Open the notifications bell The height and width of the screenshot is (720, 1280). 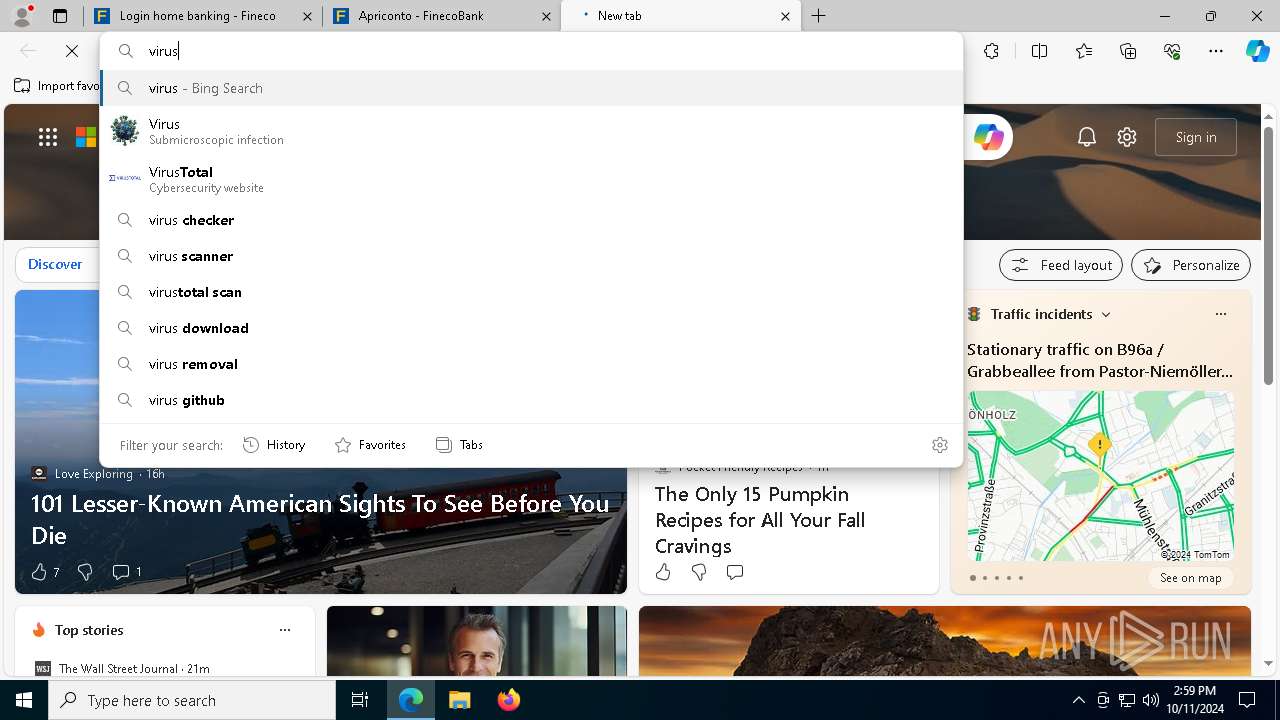click(1087, 137)
